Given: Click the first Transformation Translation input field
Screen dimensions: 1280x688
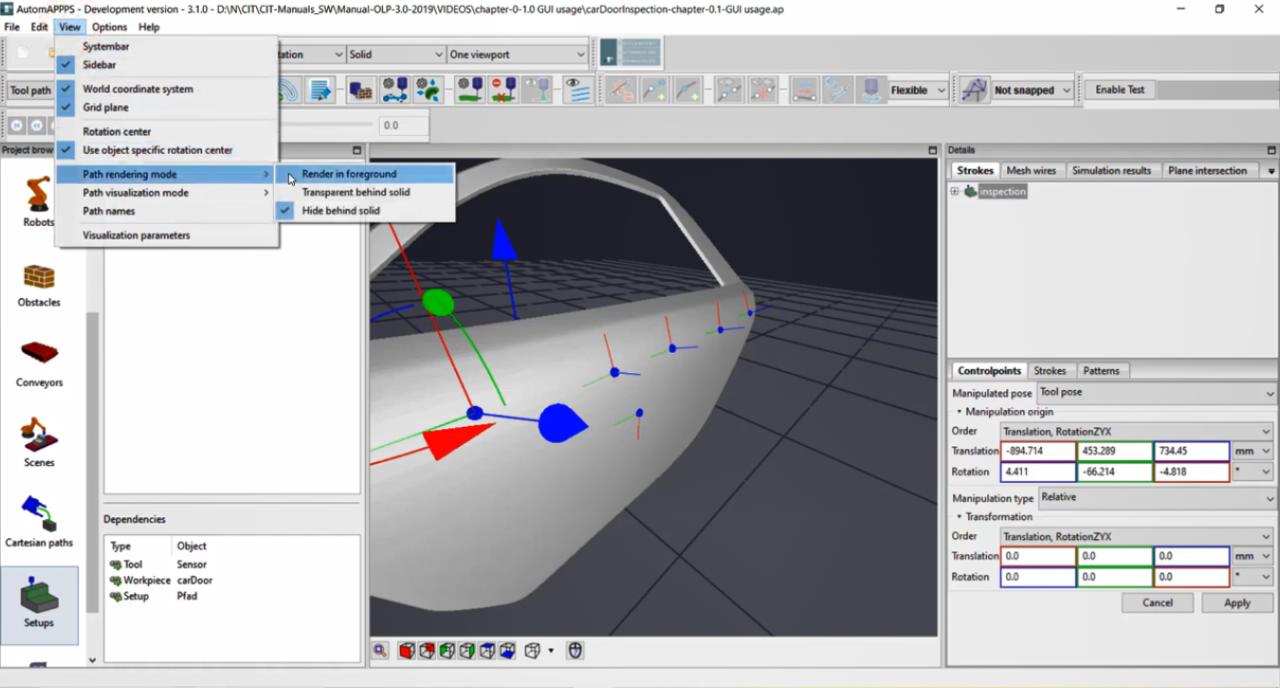Looking at the screenshot, I should tap(1037, 556).
